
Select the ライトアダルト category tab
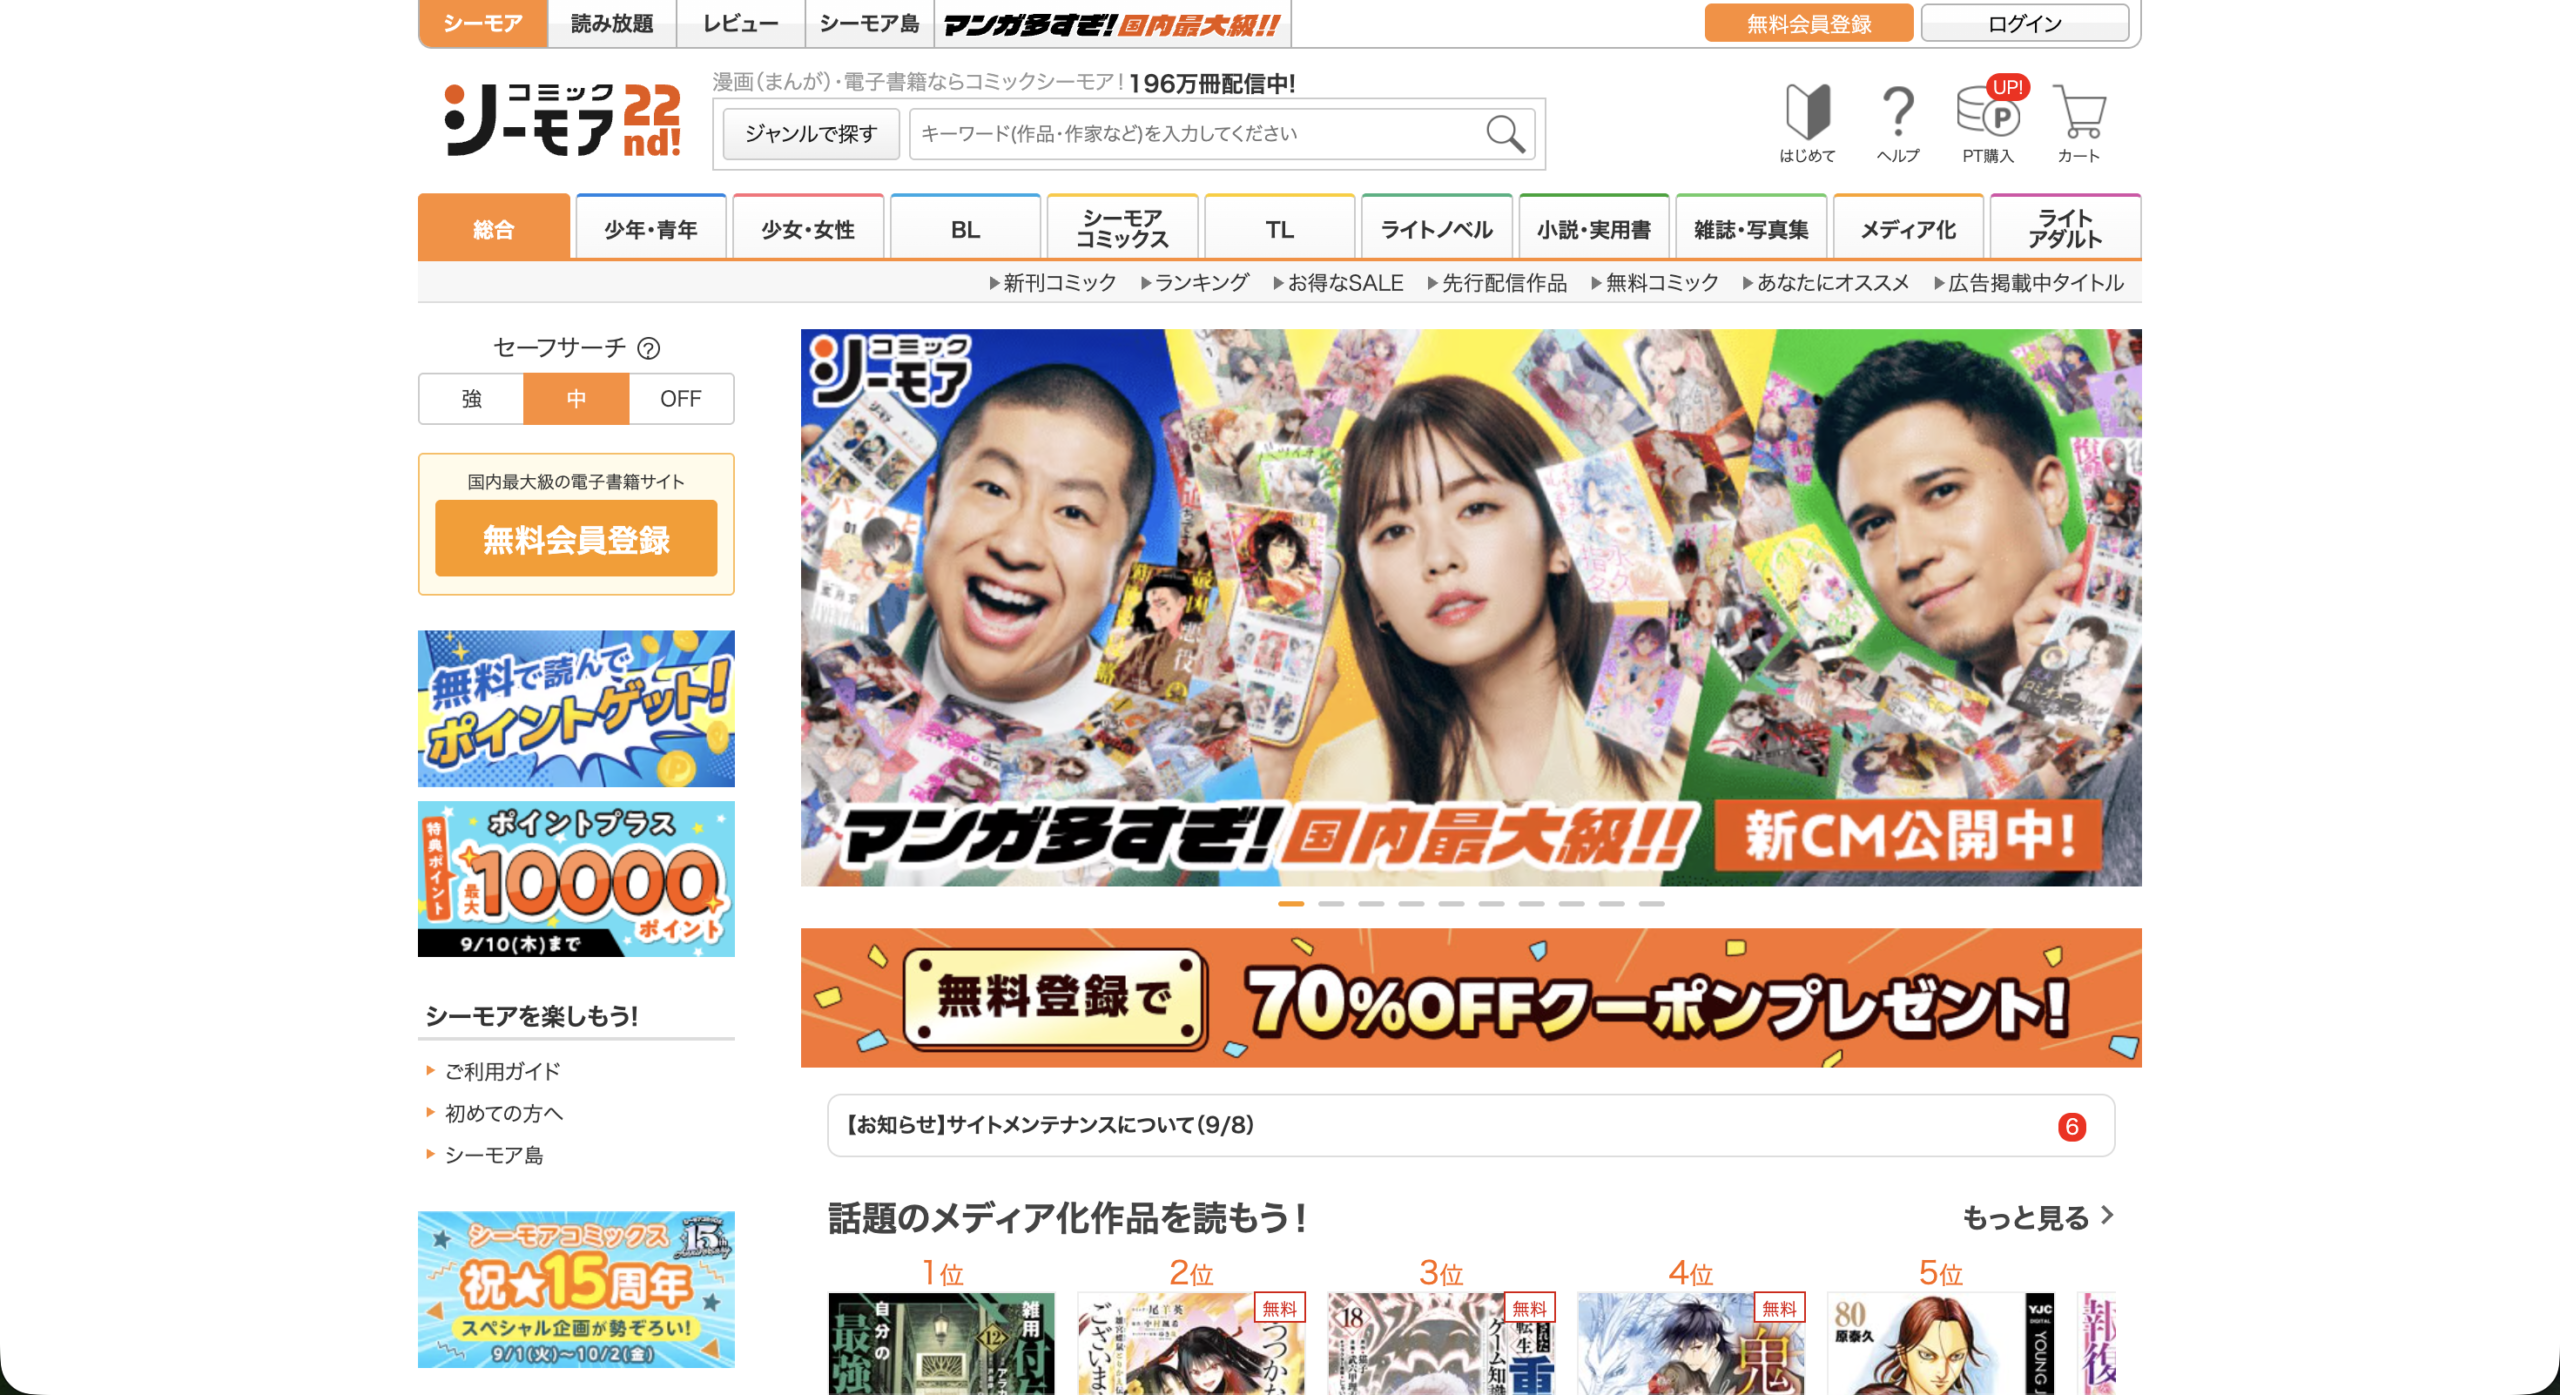[x=2066, y=228]
